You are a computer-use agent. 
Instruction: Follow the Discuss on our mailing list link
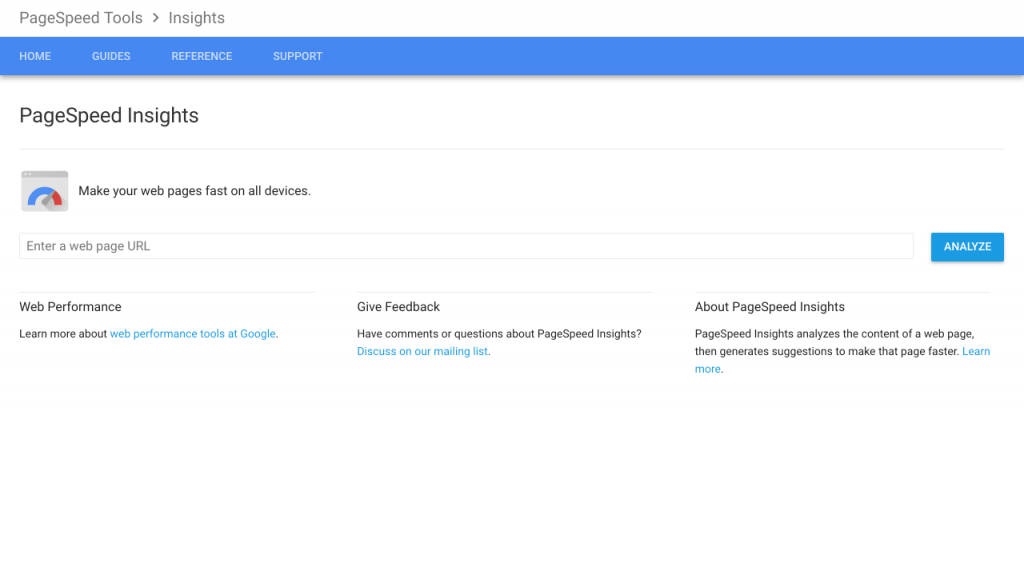pyautogui.click(x=423, y=351)
